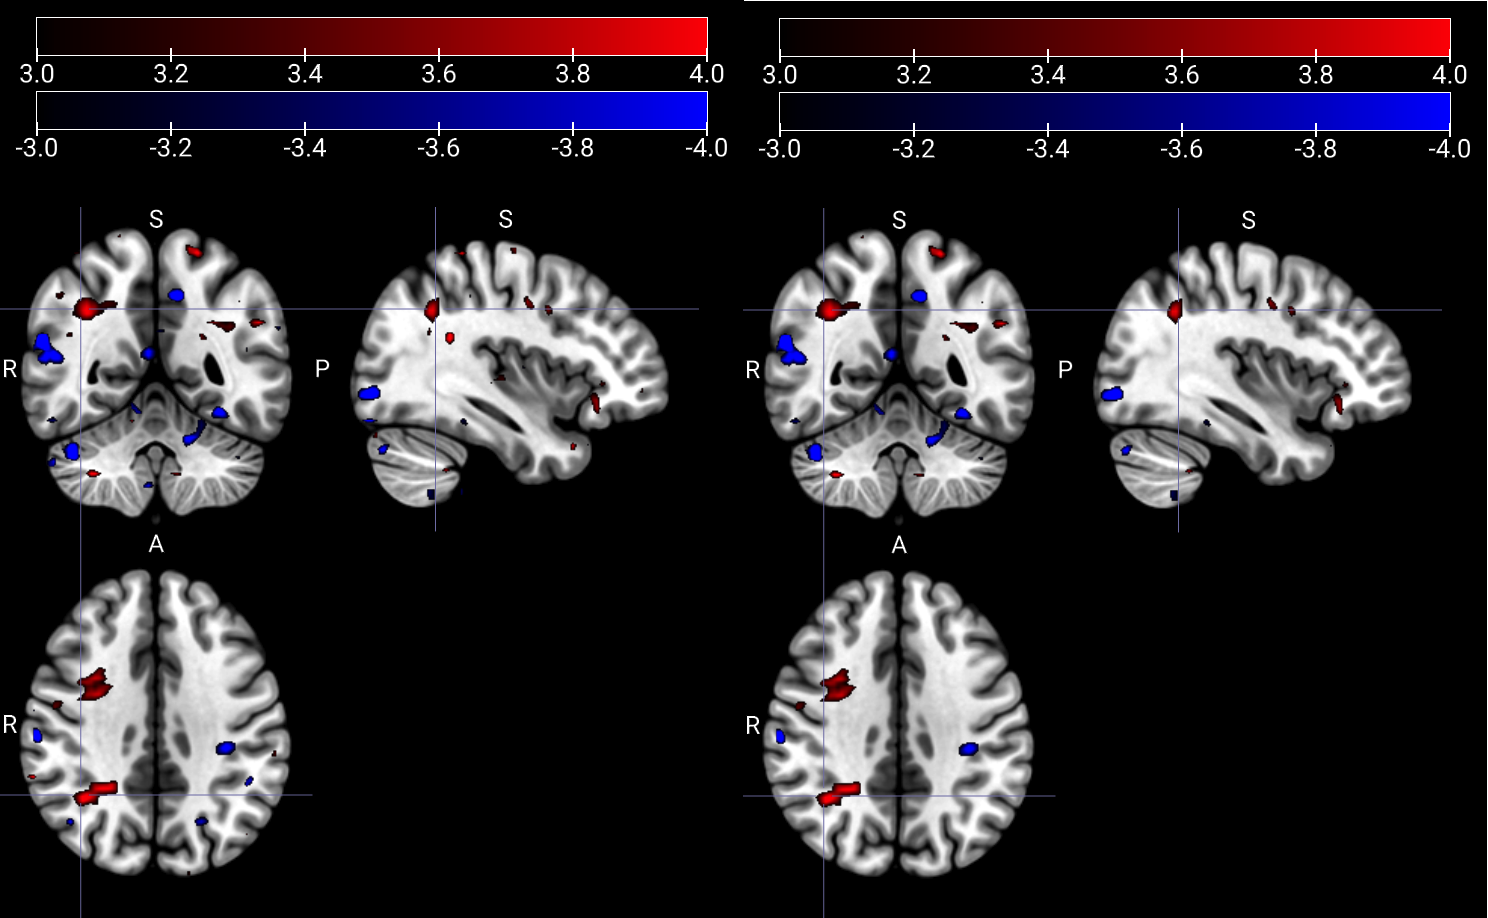The width and height of the screenshot is (1488, 918).
Task: Pick the large blue cluster in left coronal view
Action: [47, 348]
